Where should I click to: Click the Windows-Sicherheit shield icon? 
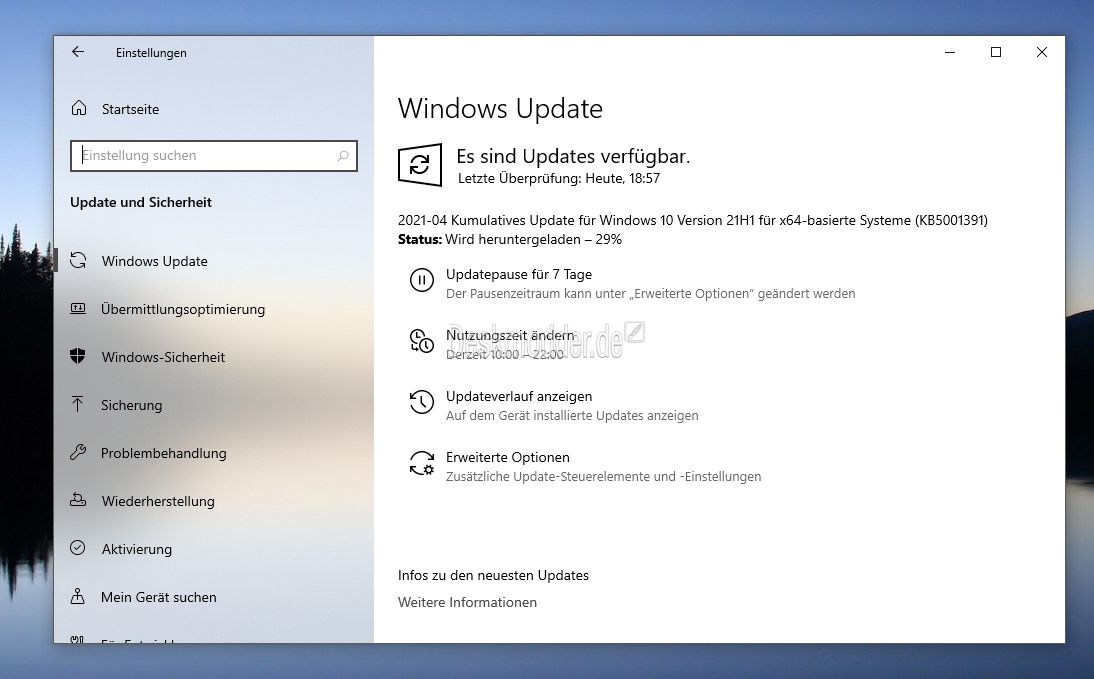77,357
